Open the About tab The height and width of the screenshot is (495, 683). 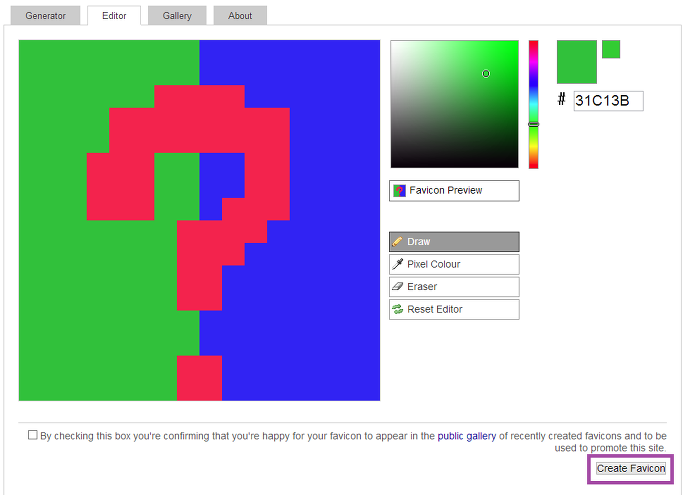coord(240,16)
